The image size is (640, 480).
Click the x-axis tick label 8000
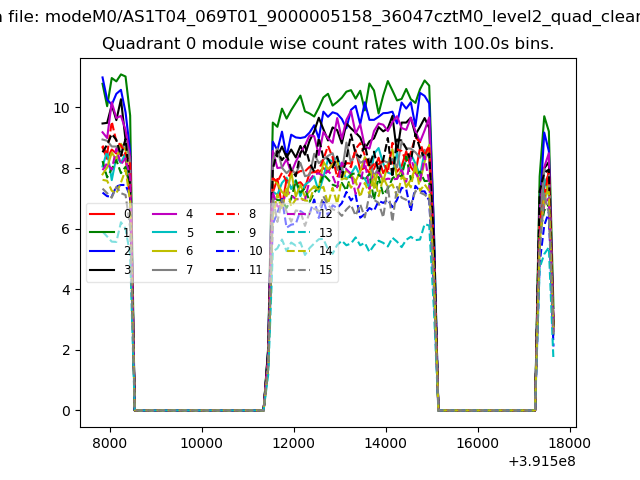pyautogui.click(x=109, y=443)
